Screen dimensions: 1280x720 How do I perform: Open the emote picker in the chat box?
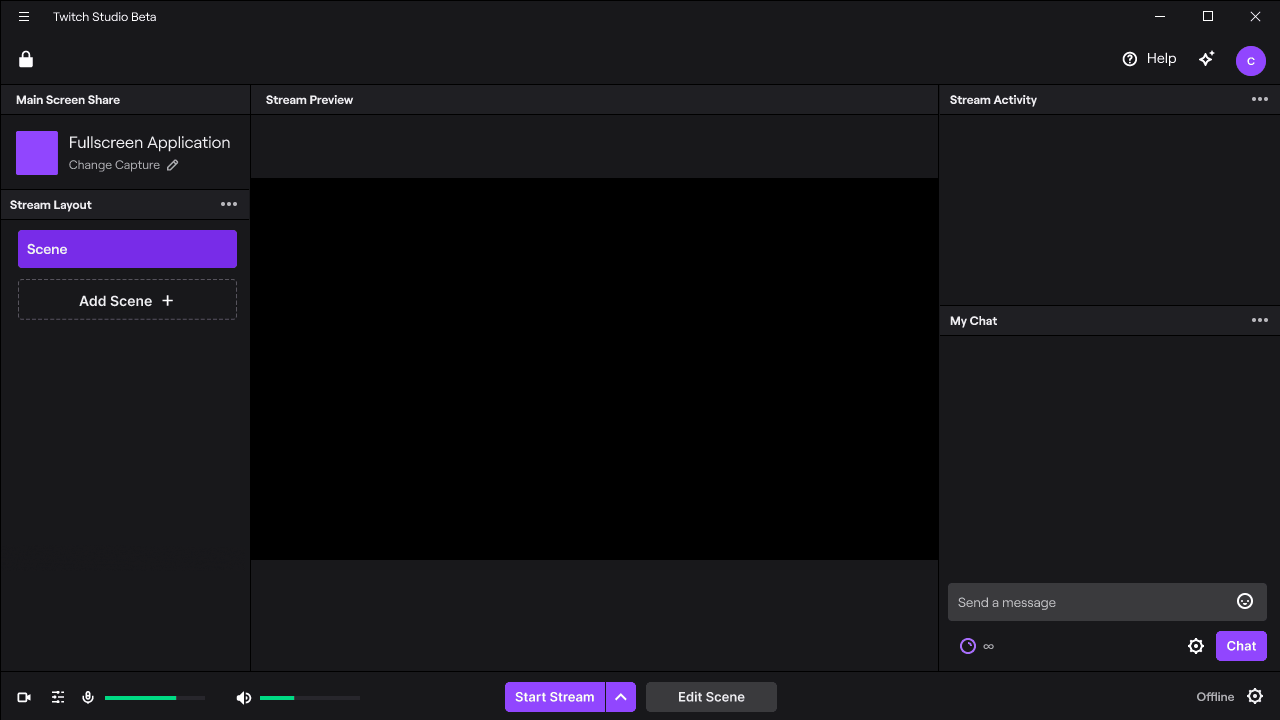coord(1245,601)
